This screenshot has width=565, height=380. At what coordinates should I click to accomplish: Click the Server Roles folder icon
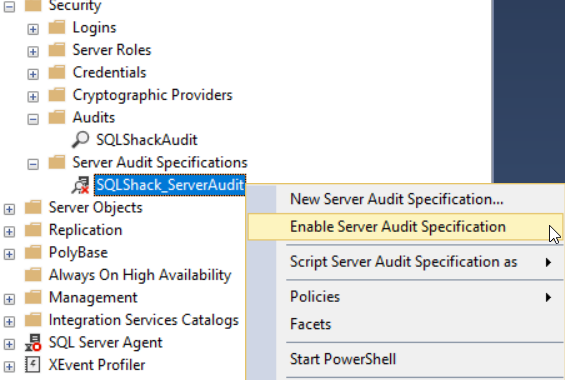[x=57, y=50]
